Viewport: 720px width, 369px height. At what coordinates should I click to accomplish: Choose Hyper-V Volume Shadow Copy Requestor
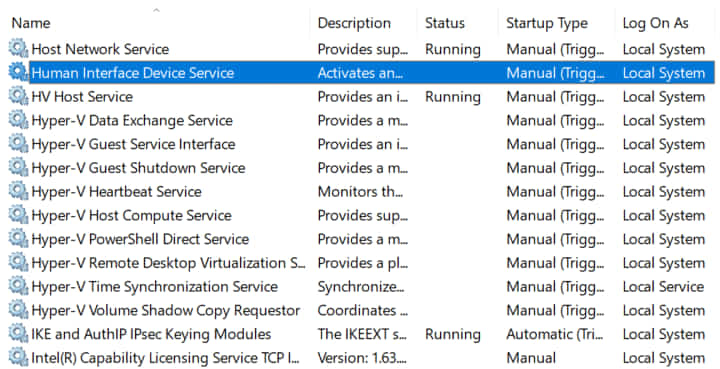[x=361, y=310]
